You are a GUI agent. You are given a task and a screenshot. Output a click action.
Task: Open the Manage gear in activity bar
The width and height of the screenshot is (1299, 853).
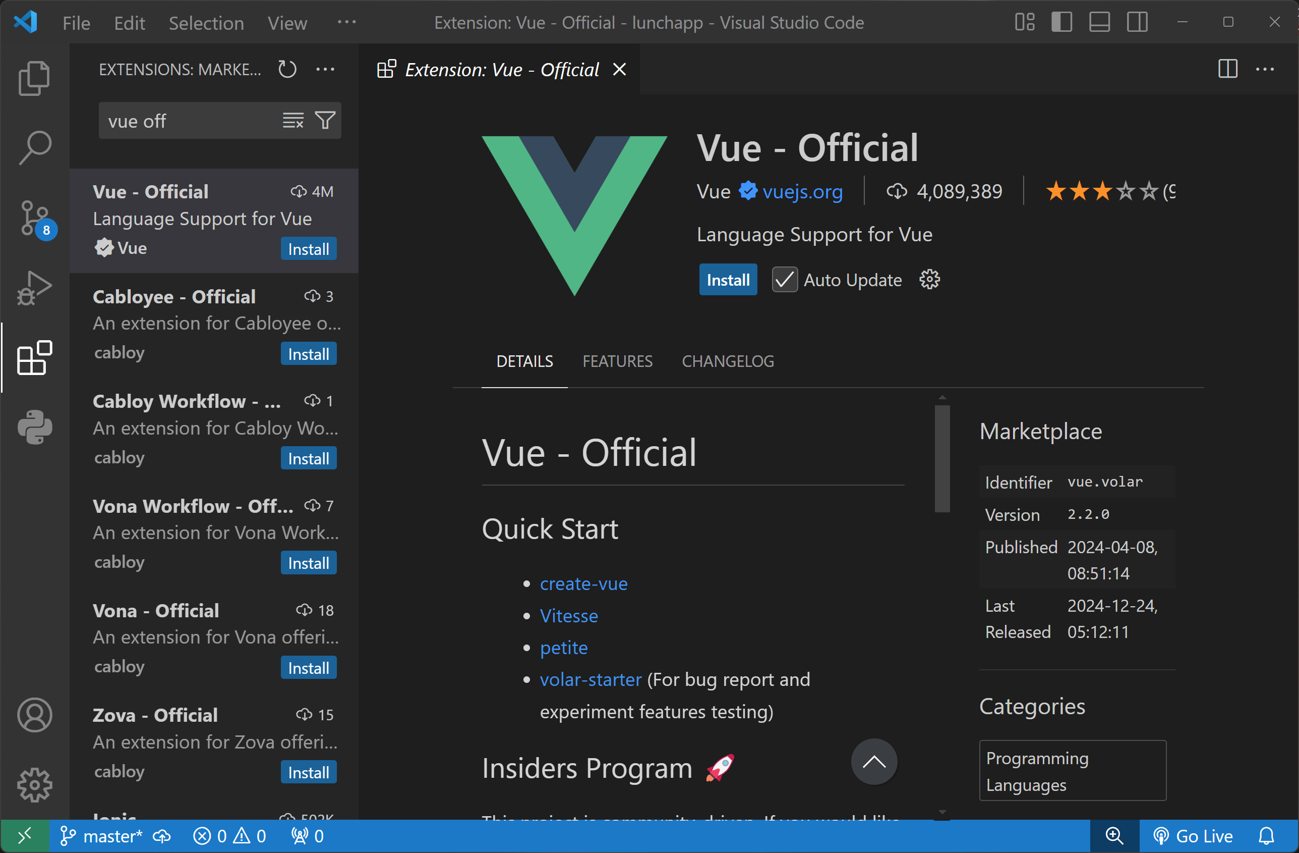pos(35,786)
